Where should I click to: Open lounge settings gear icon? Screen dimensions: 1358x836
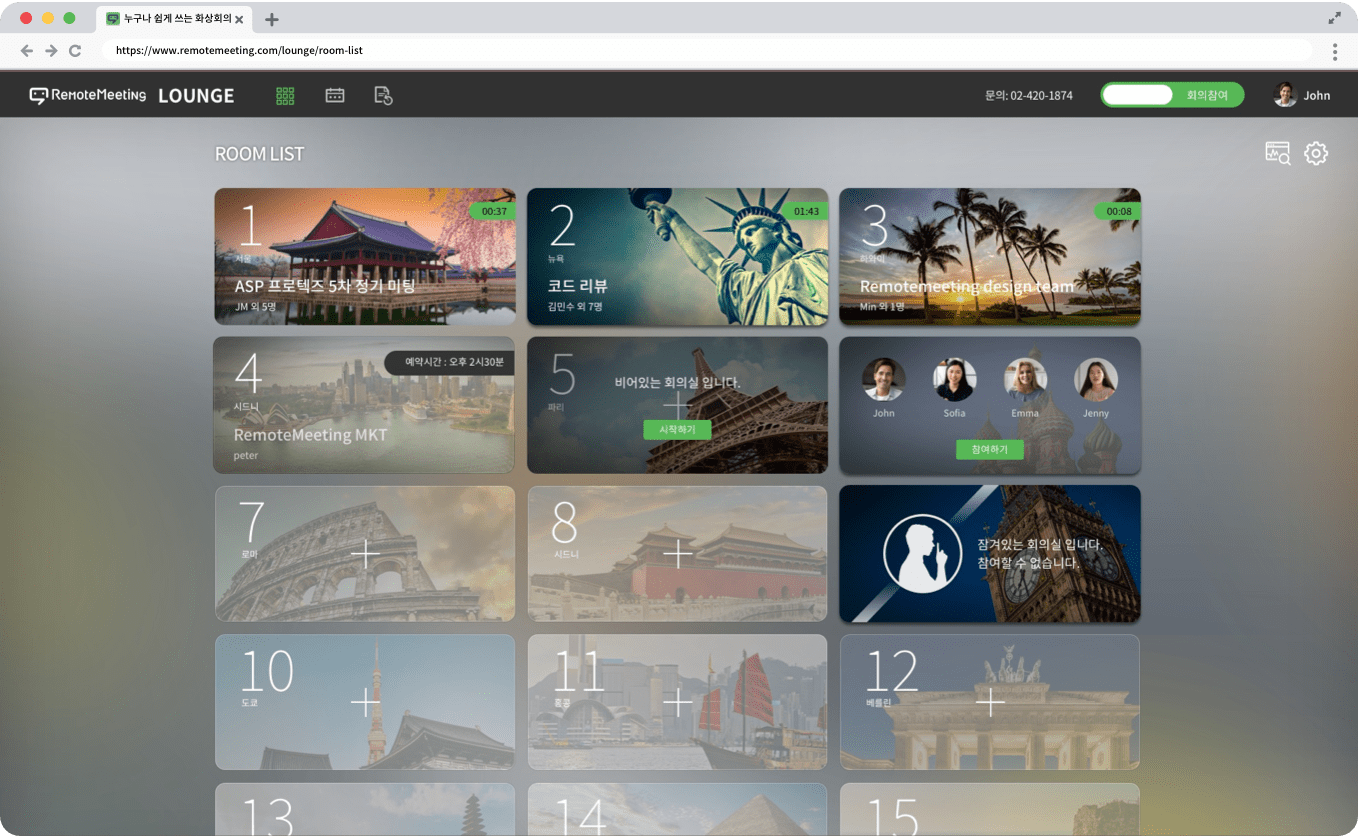pyautogui.click(x=1316, y=153)
